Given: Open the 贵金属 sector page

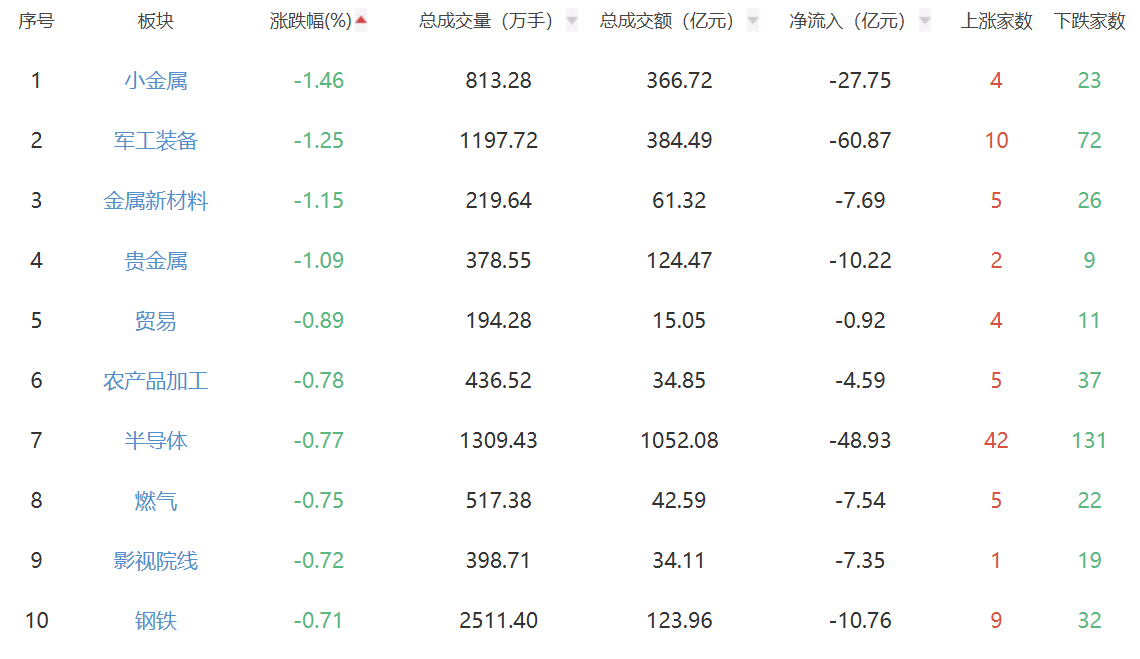Looking at the screenshot, I should pos(156,261).
